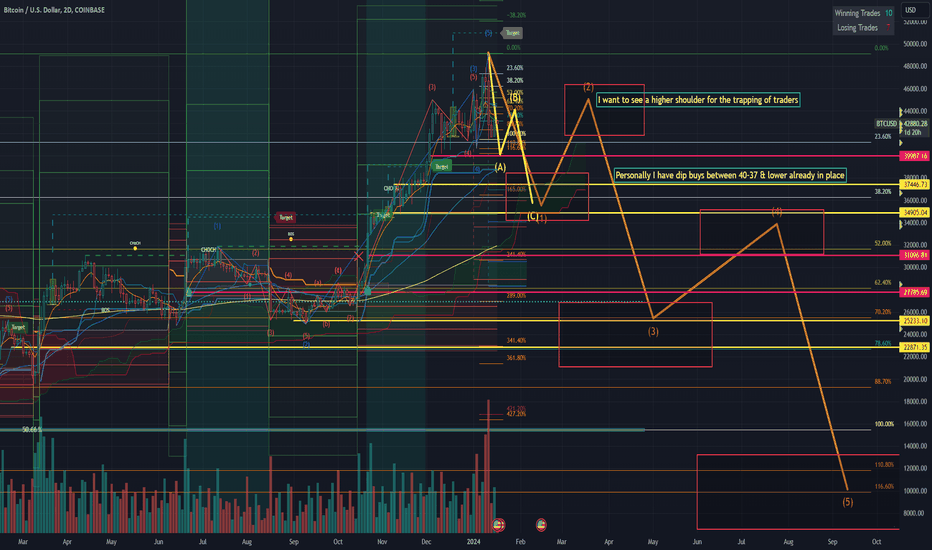Image resolution: width=932 pixels, height=550 pixels.
Task: Open the US flag economic event icon in February
Action: [x=541, y=524]
